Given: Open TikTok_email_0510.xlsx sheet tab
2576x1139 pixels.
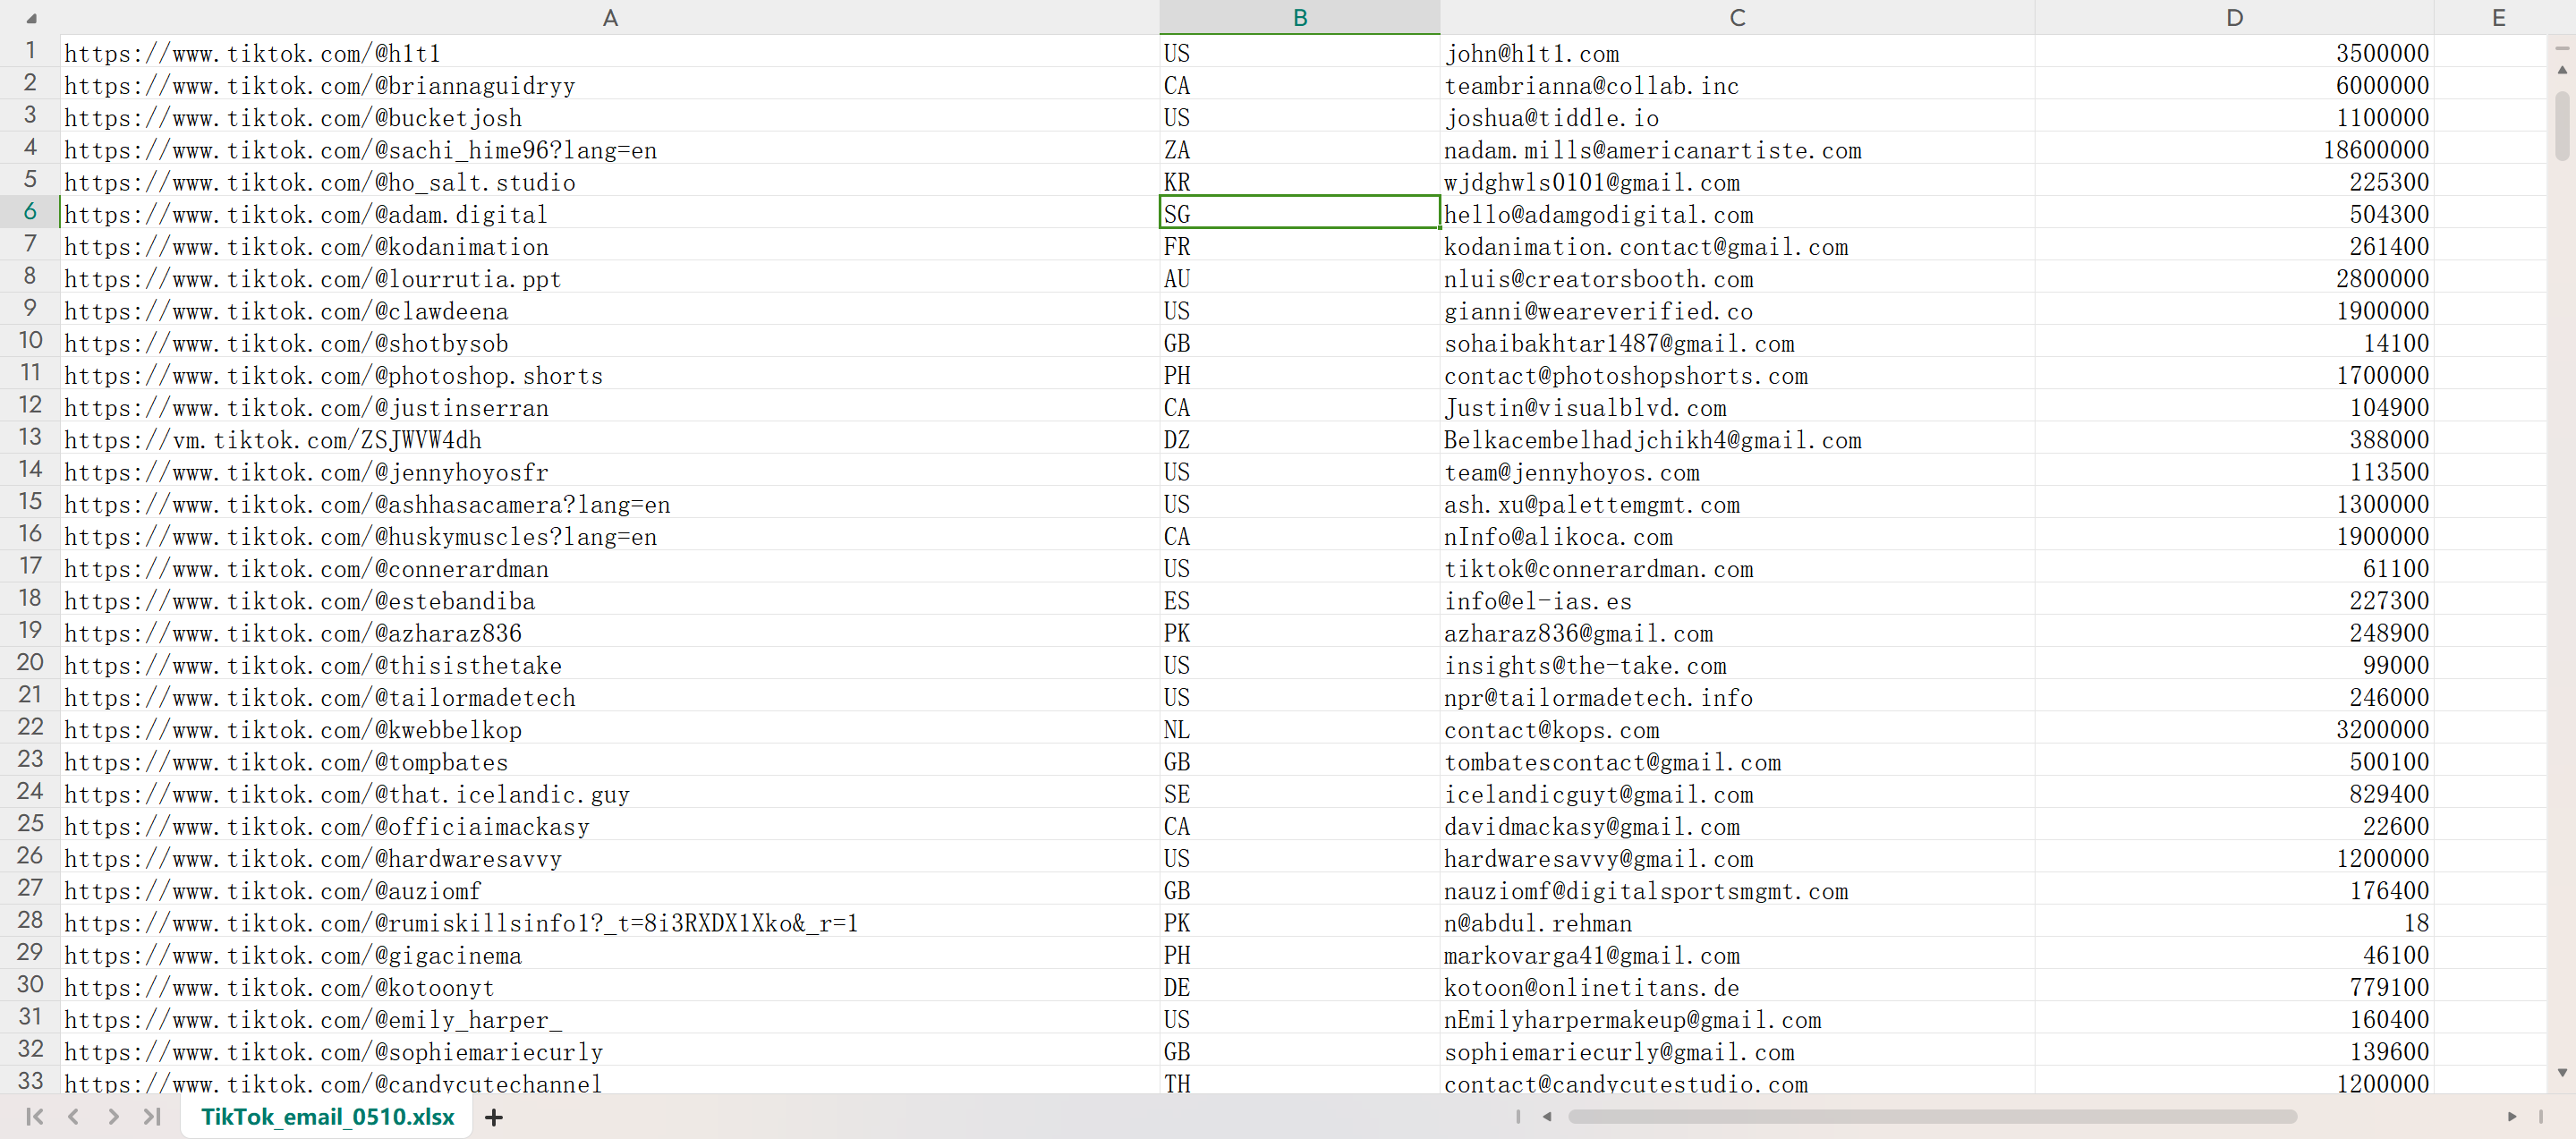Looking at the screenshot, I should [x=327, y=1116].
